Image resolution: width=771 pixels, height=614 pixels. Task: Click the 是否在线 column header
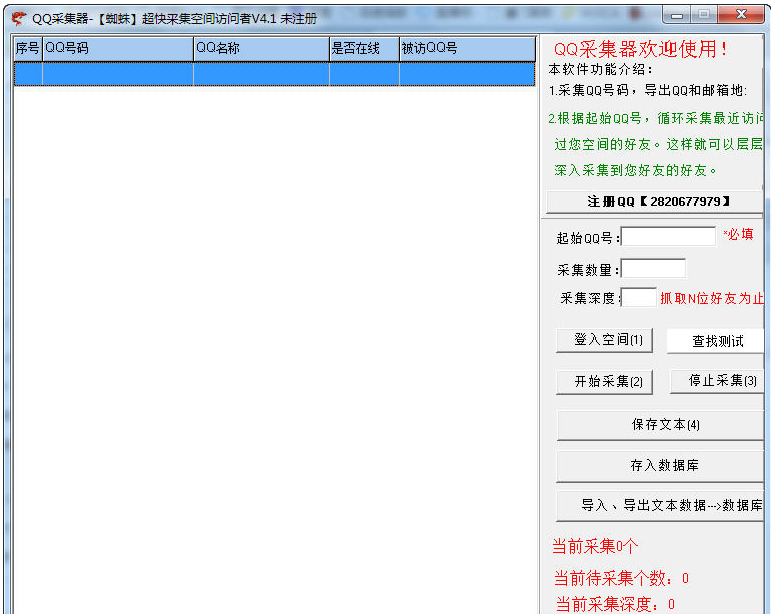click(364, 49)
